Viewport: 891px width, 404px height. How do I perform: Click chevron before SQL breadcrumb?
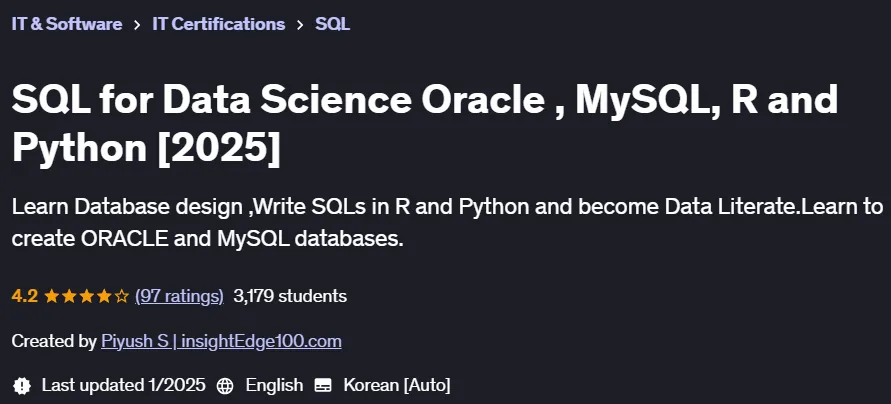(300, 25)
